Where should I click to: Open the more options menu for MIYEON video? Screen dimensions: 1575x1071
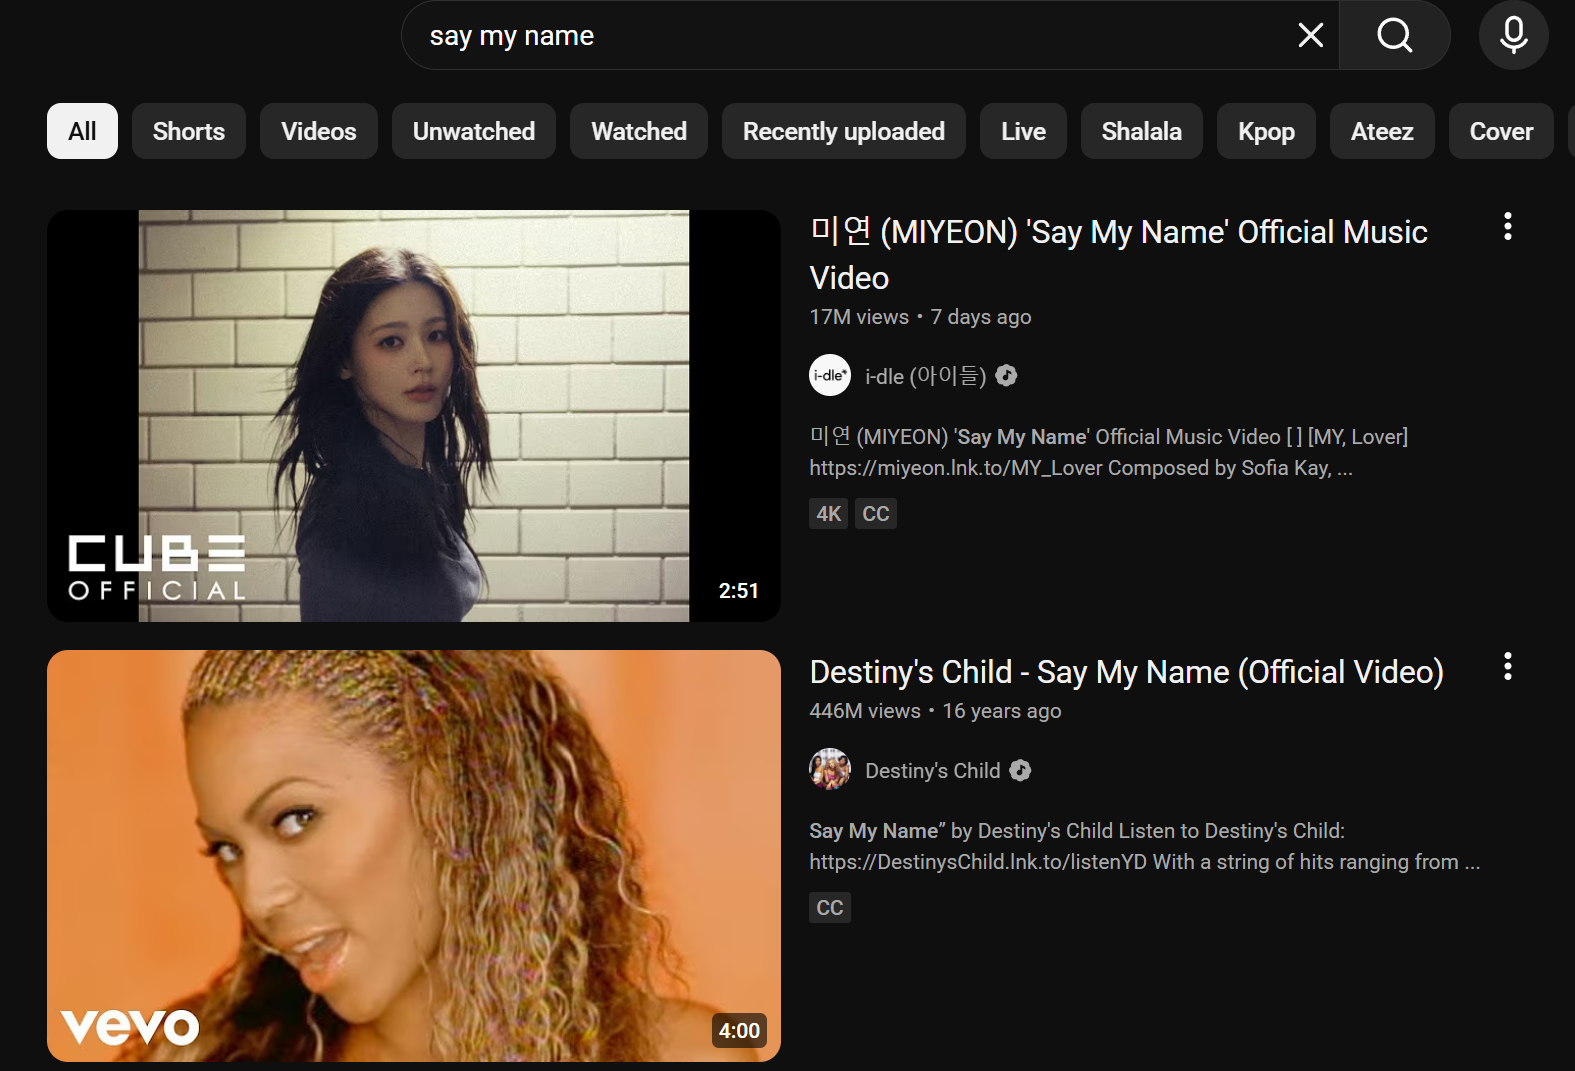(x=1507, y=227)
